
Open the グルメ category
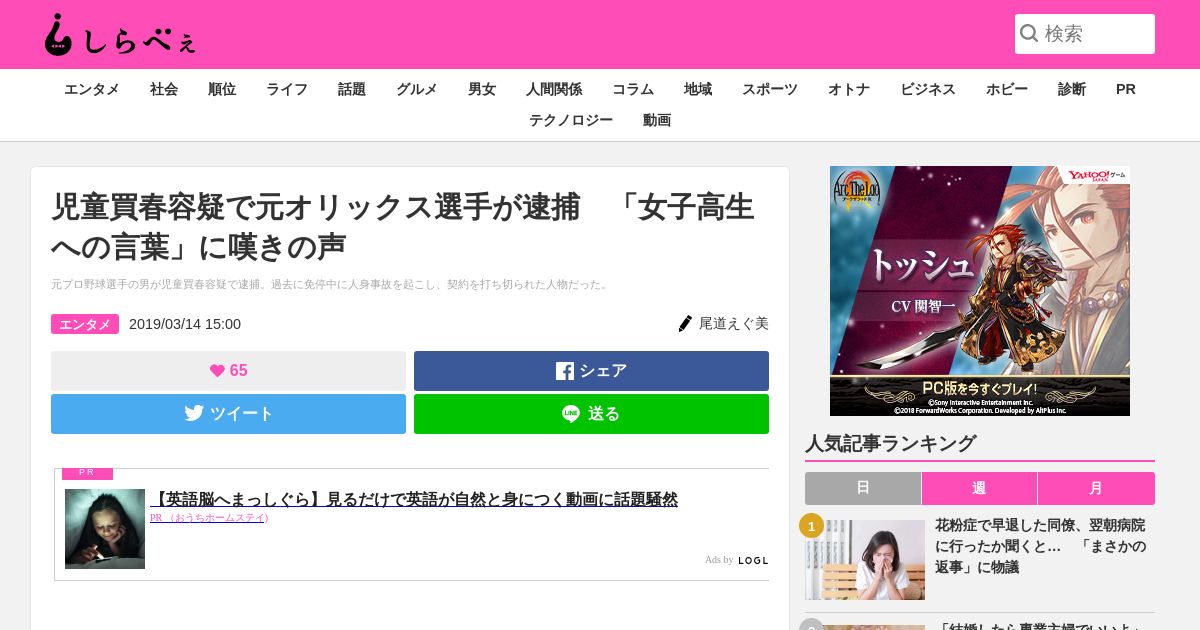[x=417, y=89]
